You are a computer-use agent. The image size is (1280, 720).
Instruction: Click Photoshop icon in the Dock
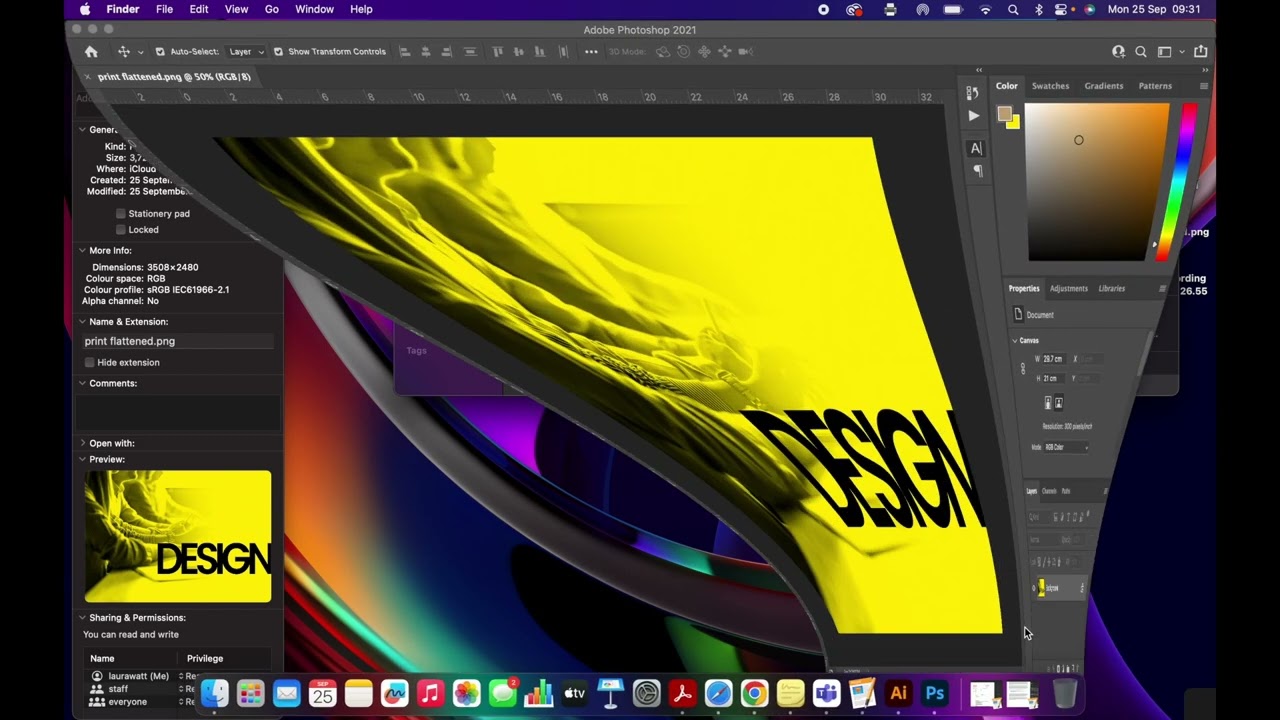point(934,693)
